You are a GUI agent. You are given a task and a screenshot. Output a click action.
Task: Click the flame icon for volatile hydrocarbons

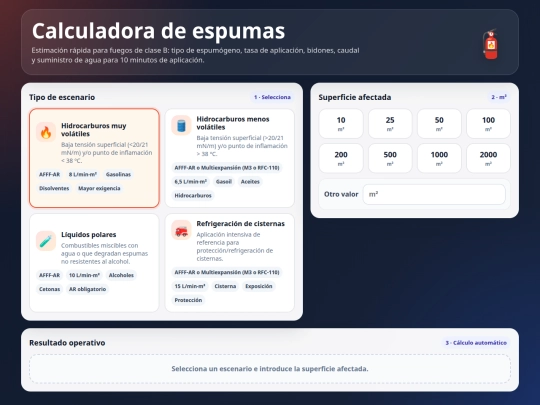tap(46, 132)
